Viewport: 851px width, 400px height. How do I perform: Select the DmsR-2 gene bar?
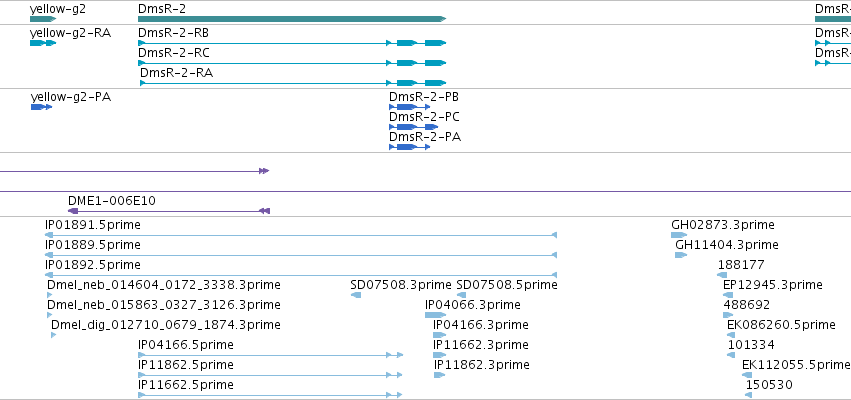click(x=292, y=19)
